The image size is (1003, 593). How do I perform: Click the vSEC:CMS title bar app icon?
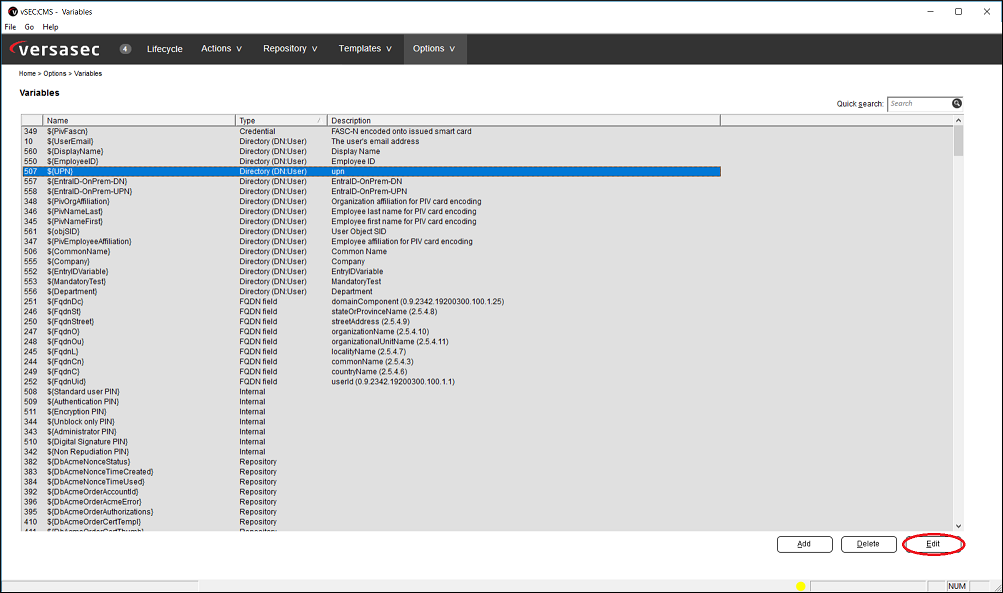coord(11,11)
